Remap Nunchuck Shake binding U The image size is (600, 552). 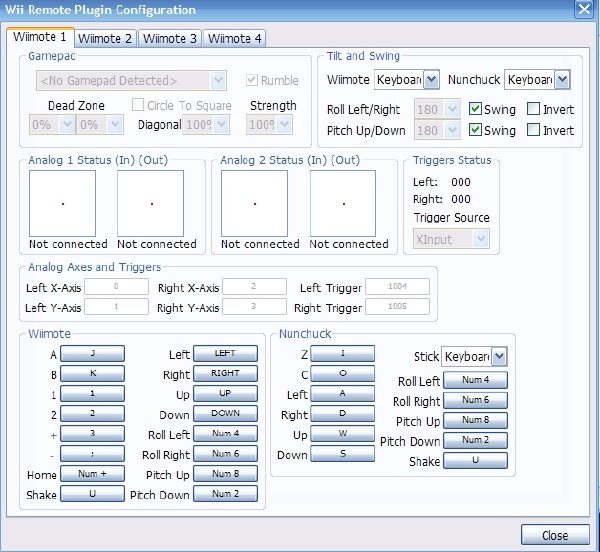476,460
